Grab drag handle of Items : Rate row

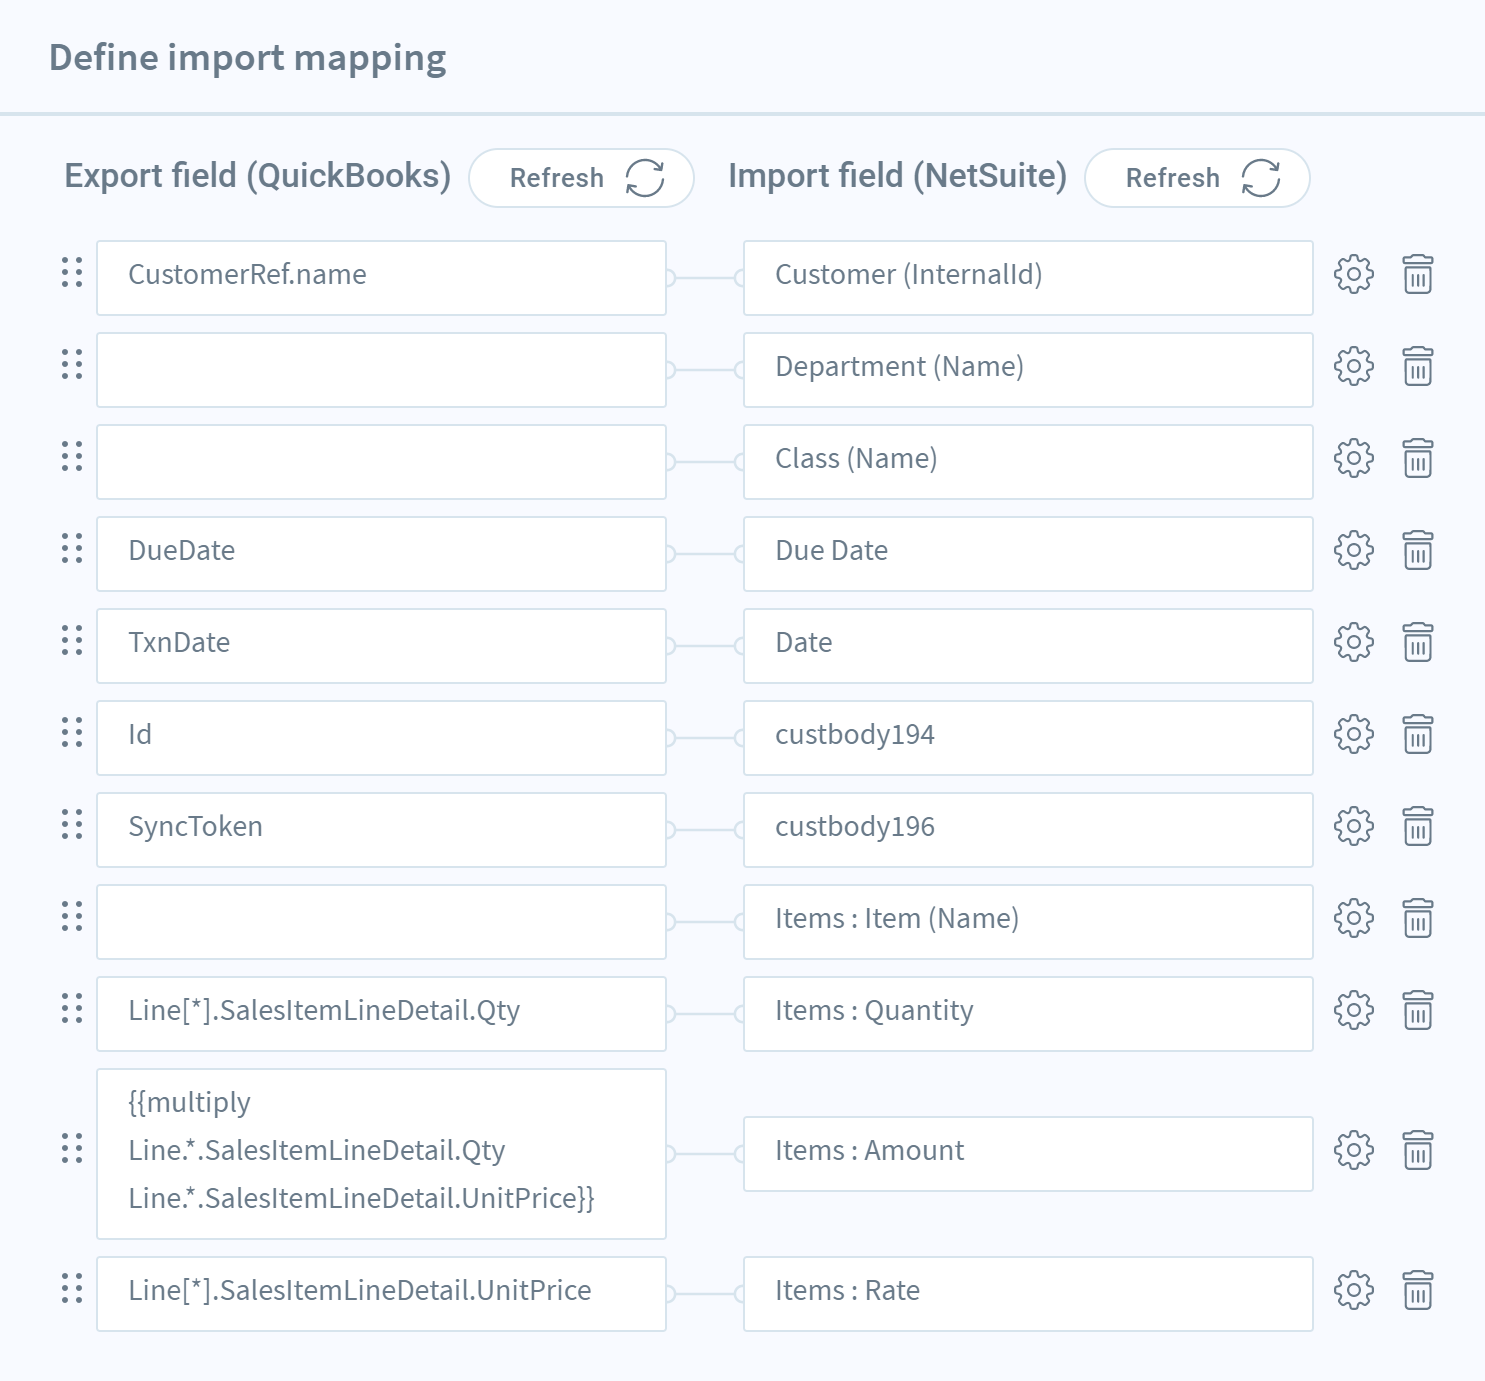pyautogui.click(x=72, y=1288)
